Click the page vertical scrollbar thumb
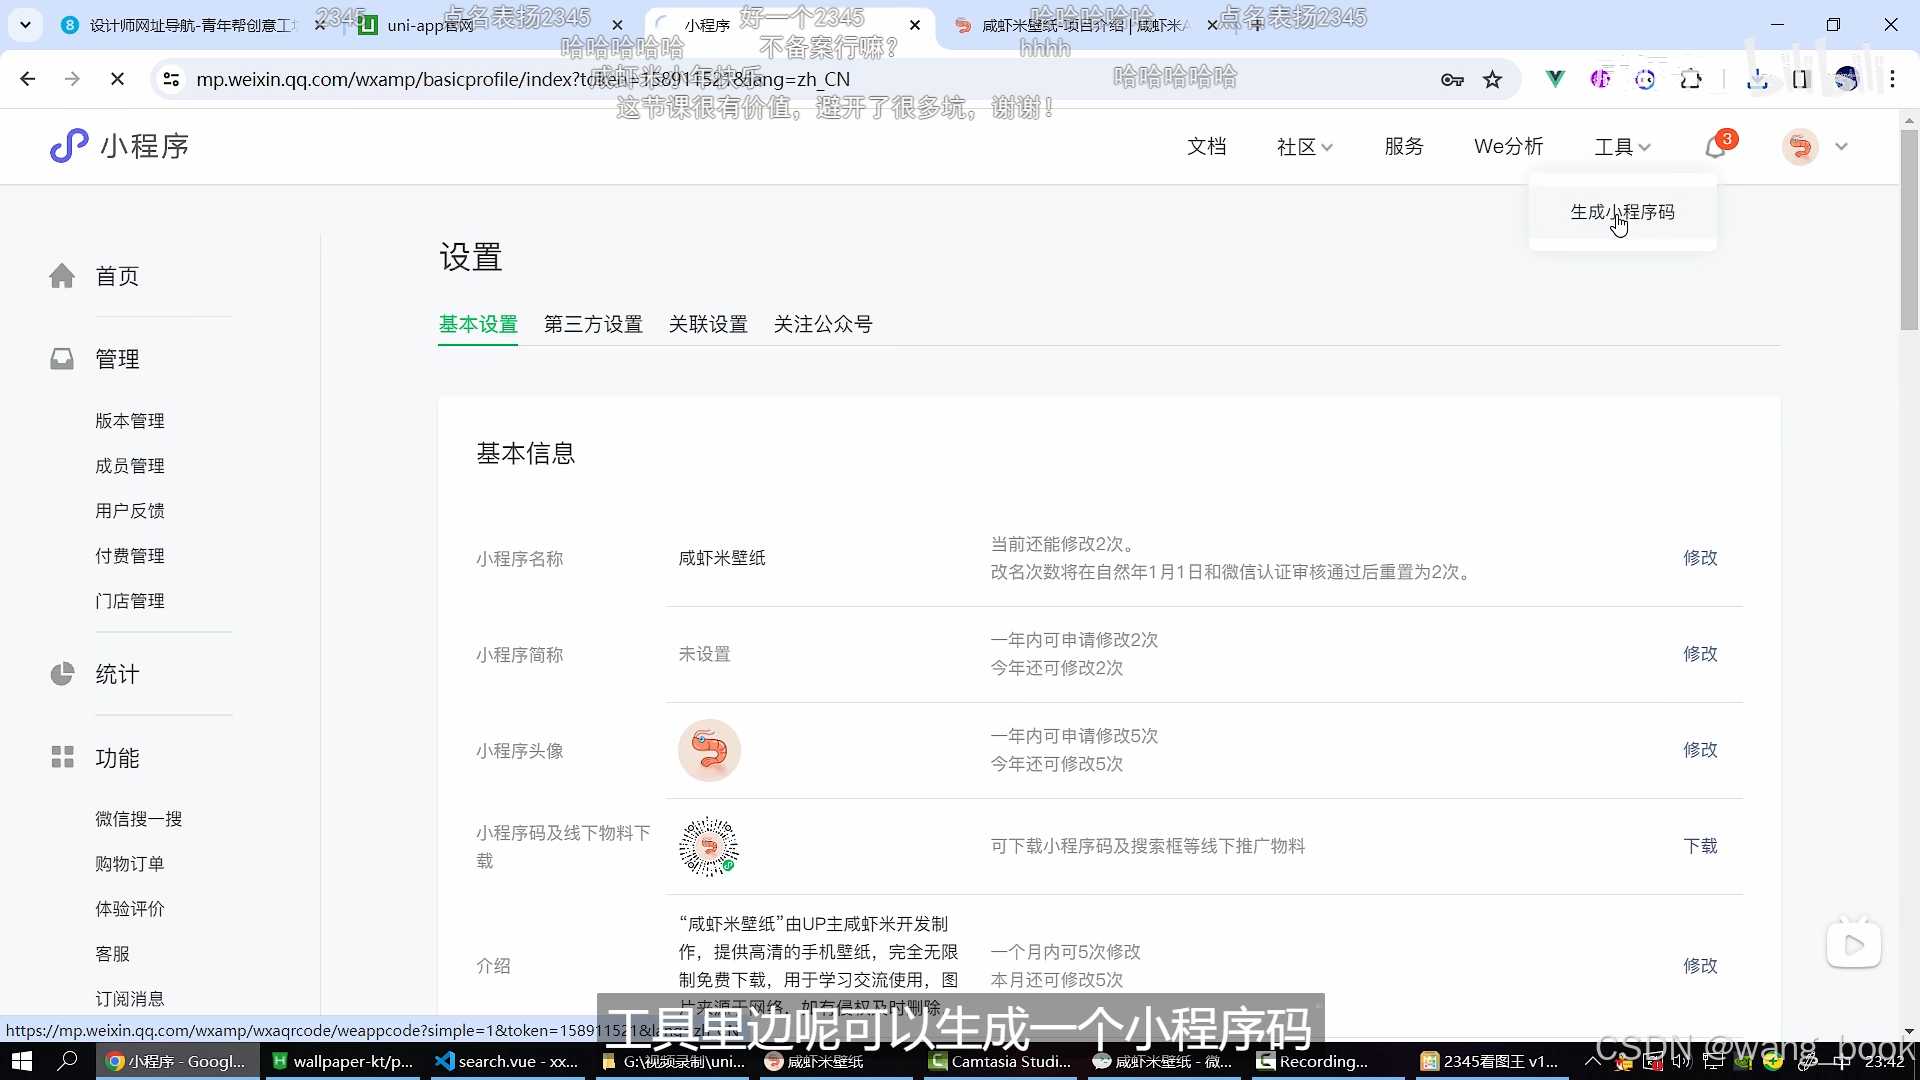 pos(1909,230)
